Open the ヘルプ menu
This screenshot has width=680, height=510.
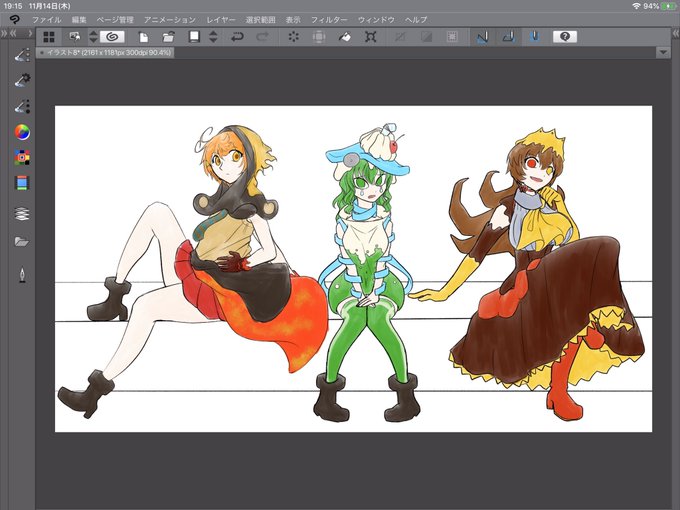coord(416,20)
